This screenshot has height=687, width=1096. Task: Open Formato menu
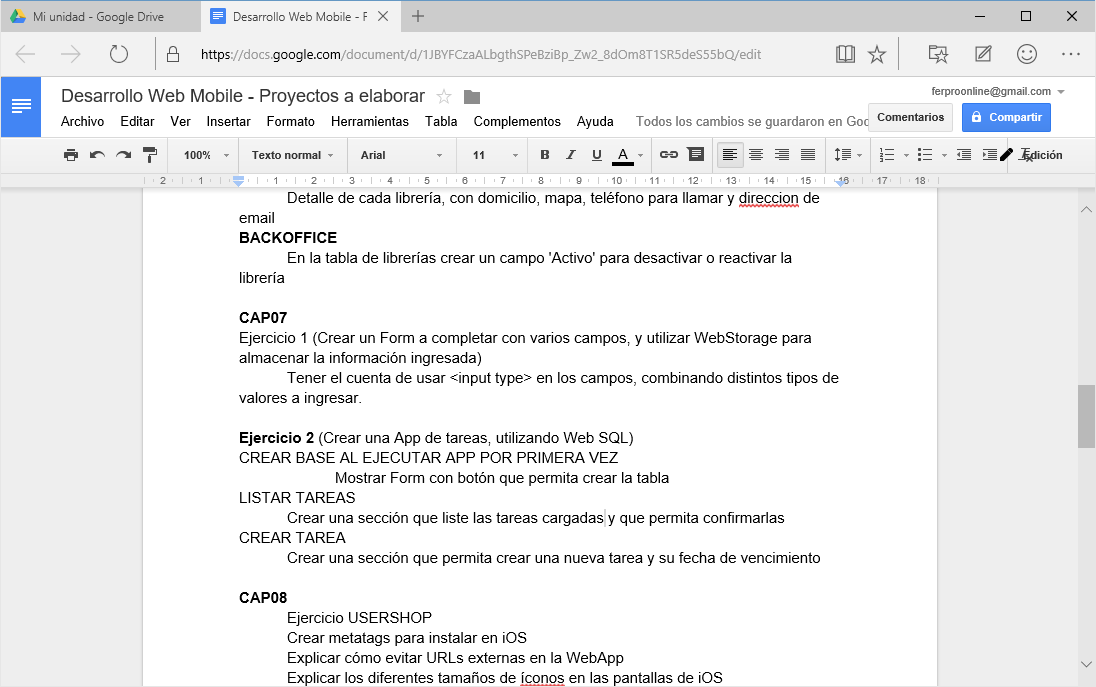(291, 122)
